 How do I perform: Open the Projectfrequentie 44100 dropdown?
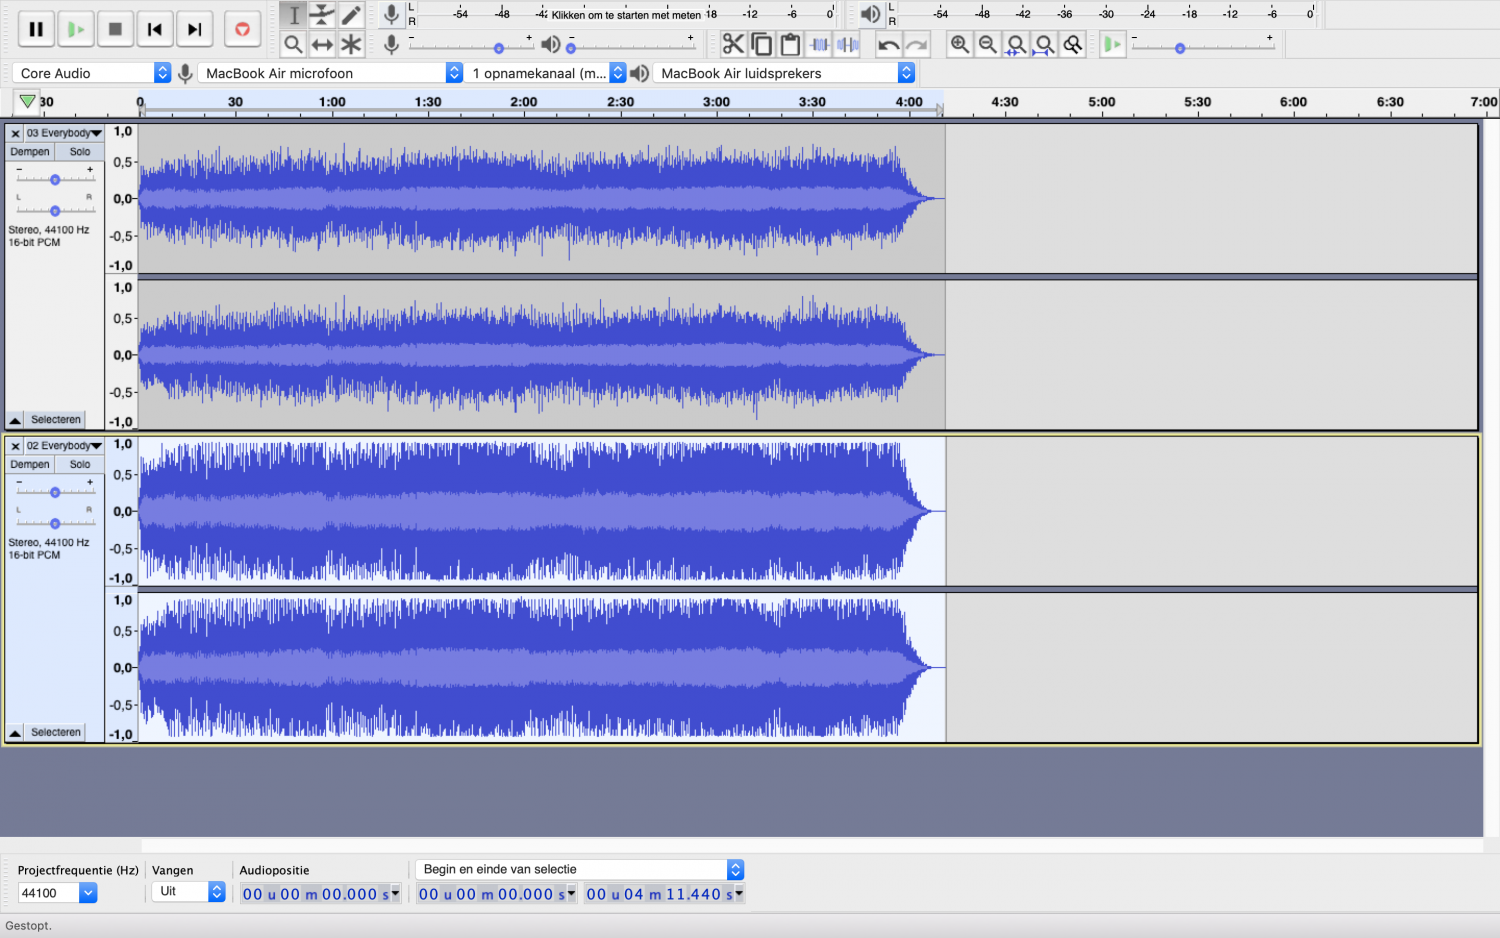(x=57, y=893)
